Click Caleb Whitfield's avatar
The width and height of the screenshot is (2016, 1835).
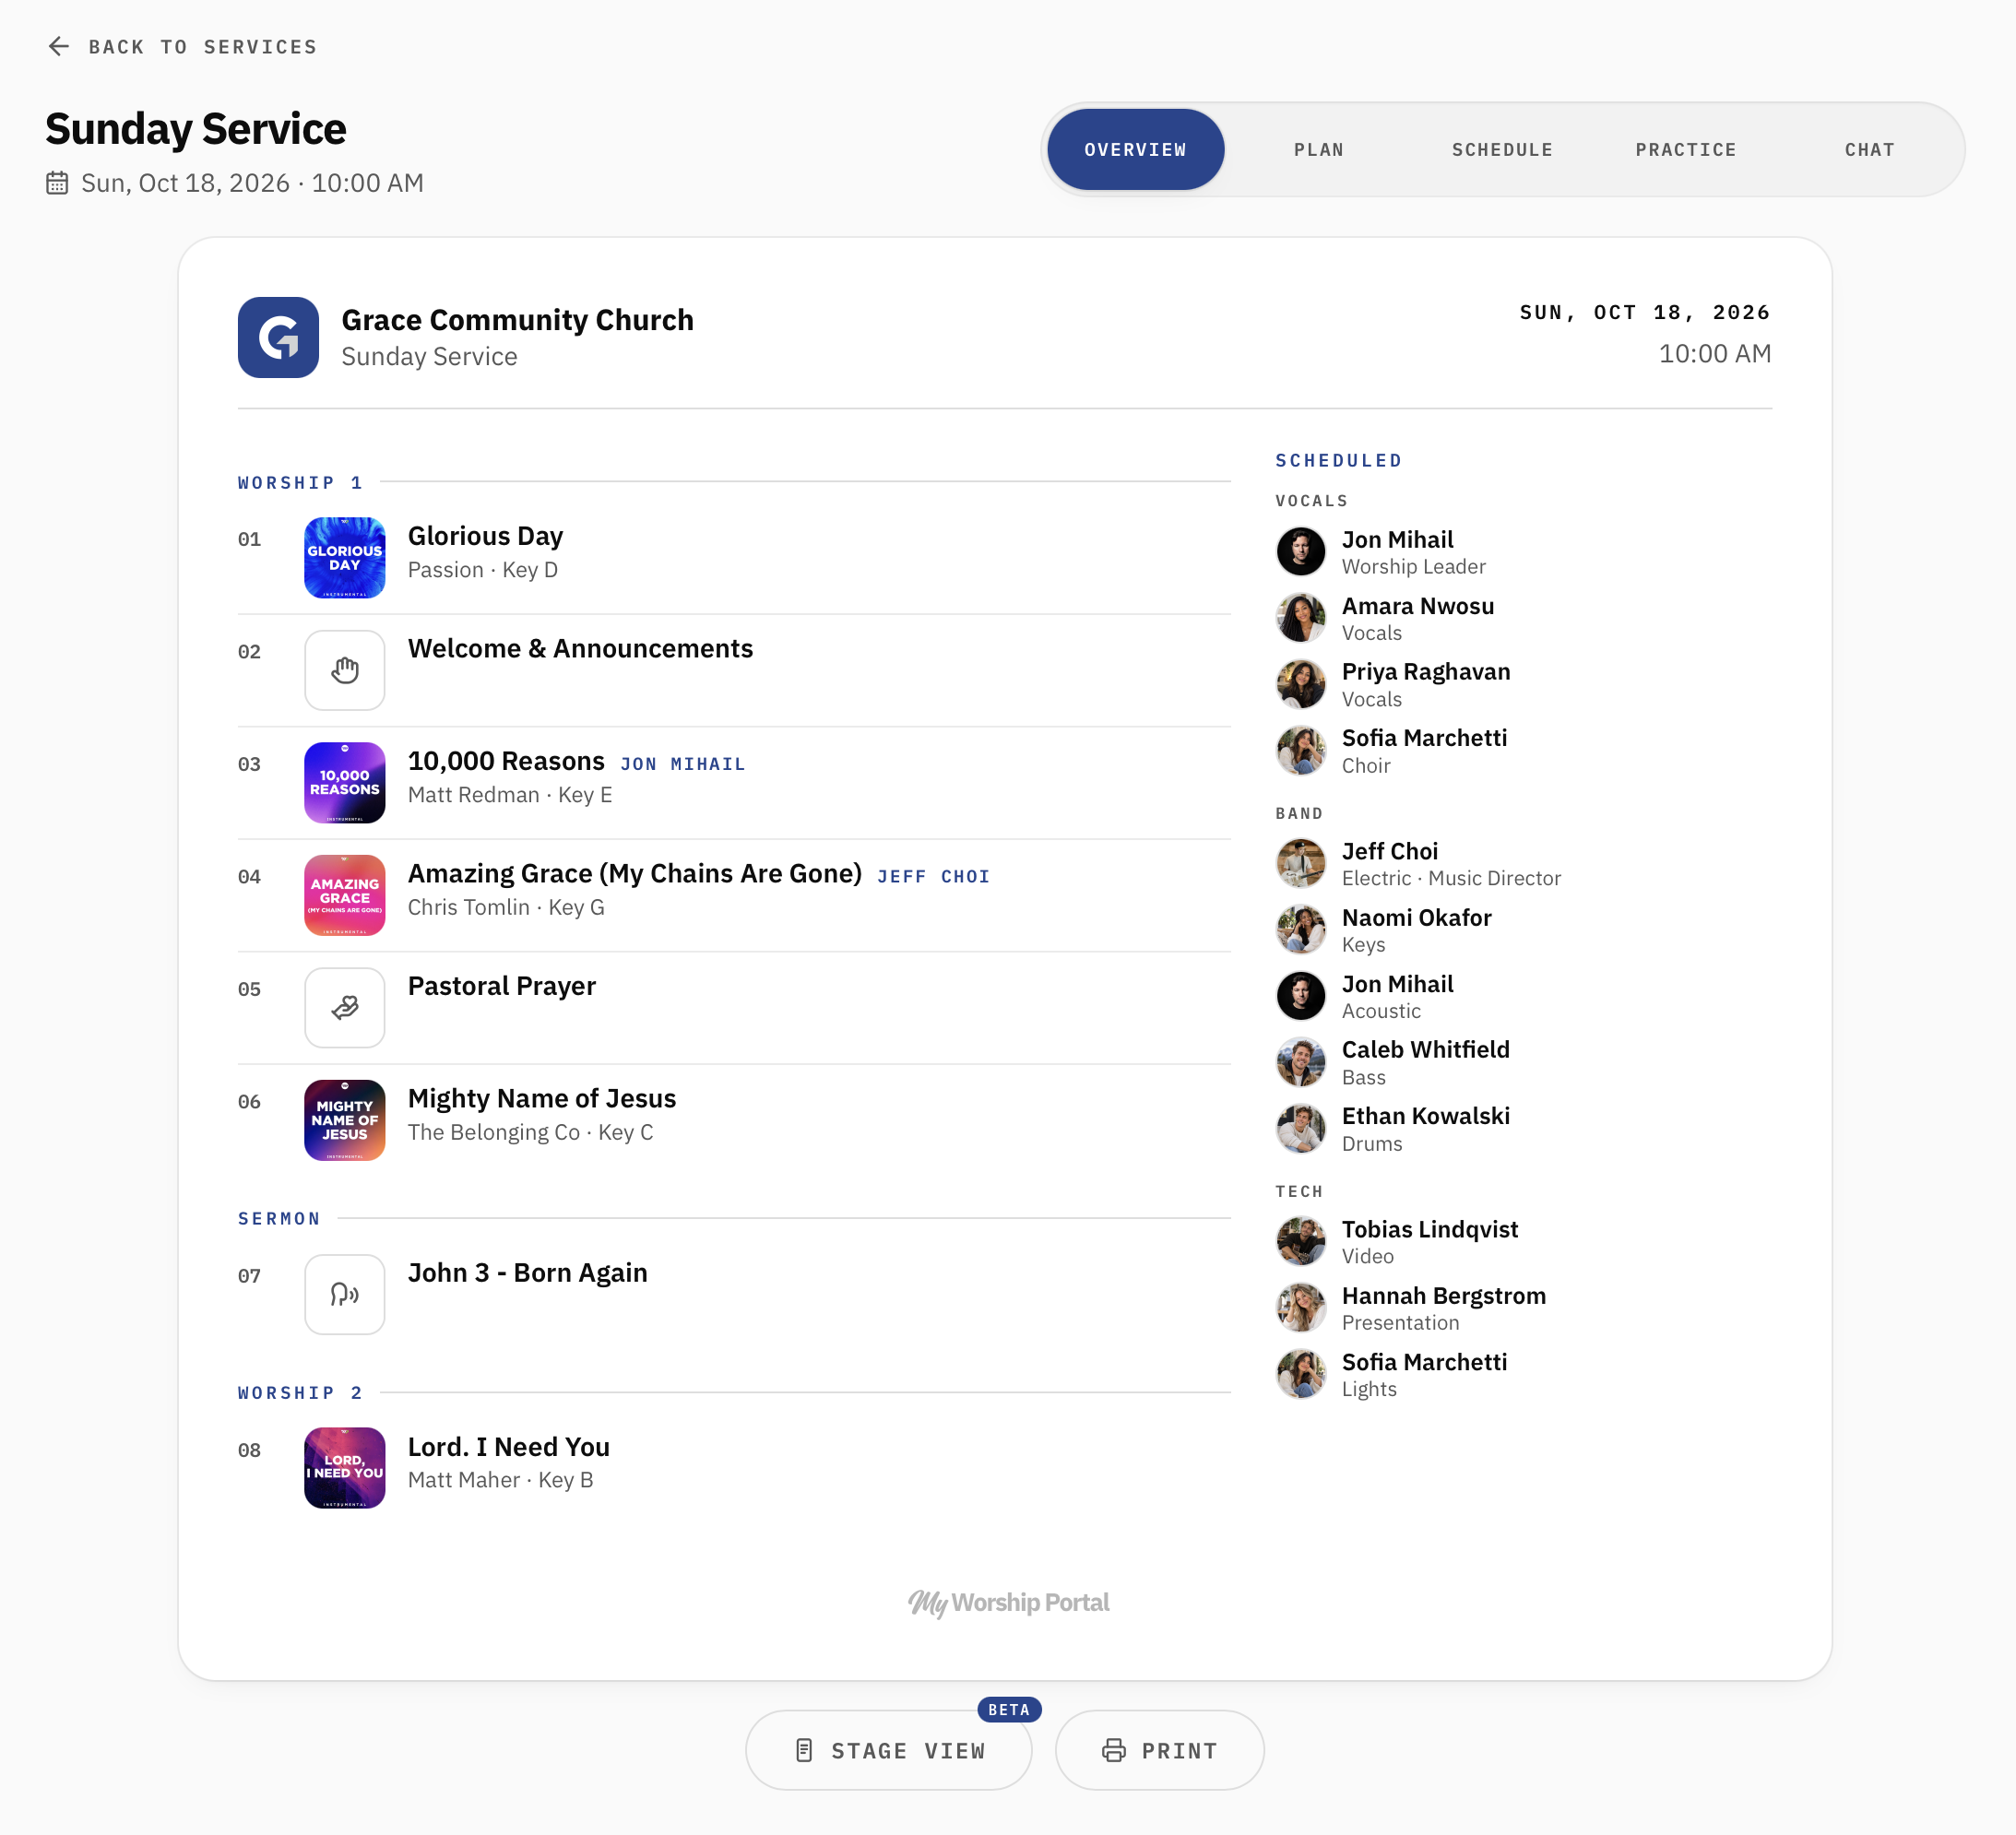(1301, 1062)
